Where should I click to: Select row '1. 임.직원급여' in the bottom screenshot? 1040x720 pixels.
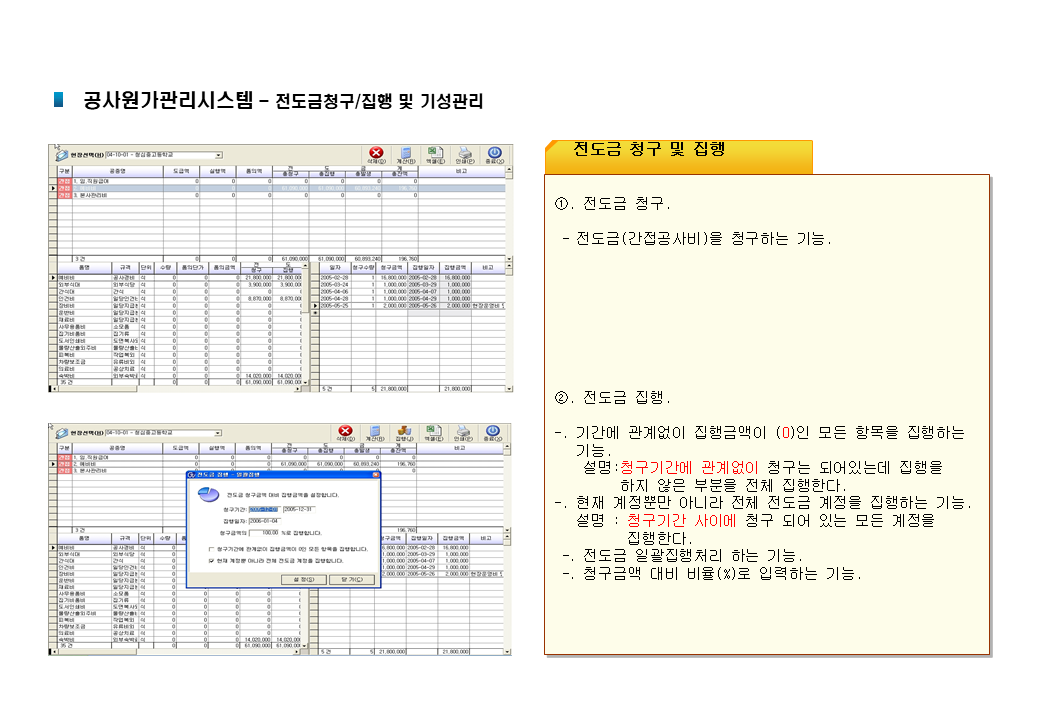[x=281, y=457]
